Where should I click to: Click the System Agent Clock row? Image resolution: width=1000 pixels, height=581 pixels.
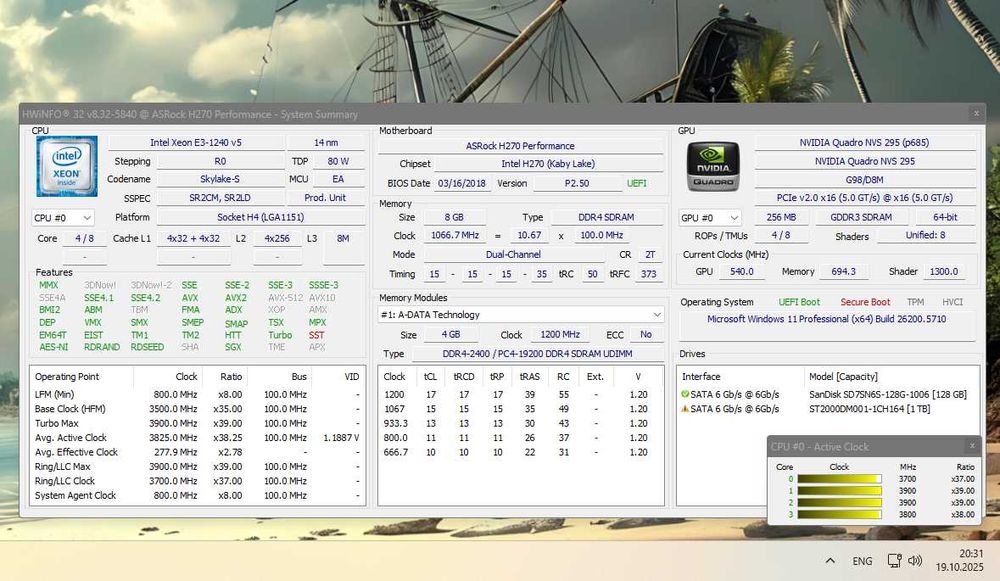(197, 496)
